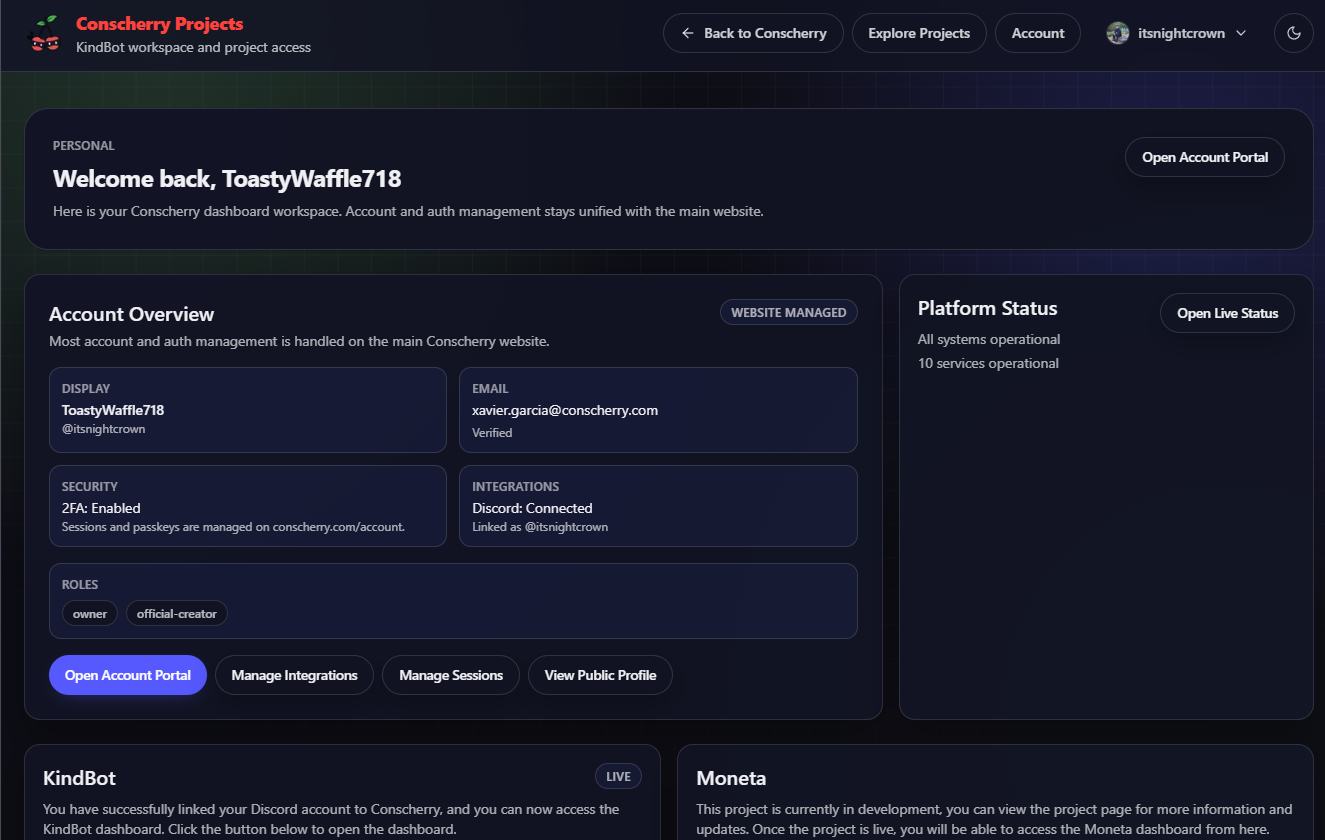
Task: Click the 'Welcome back, ToastyWaffle718' heading
Action: coord(227,179)
